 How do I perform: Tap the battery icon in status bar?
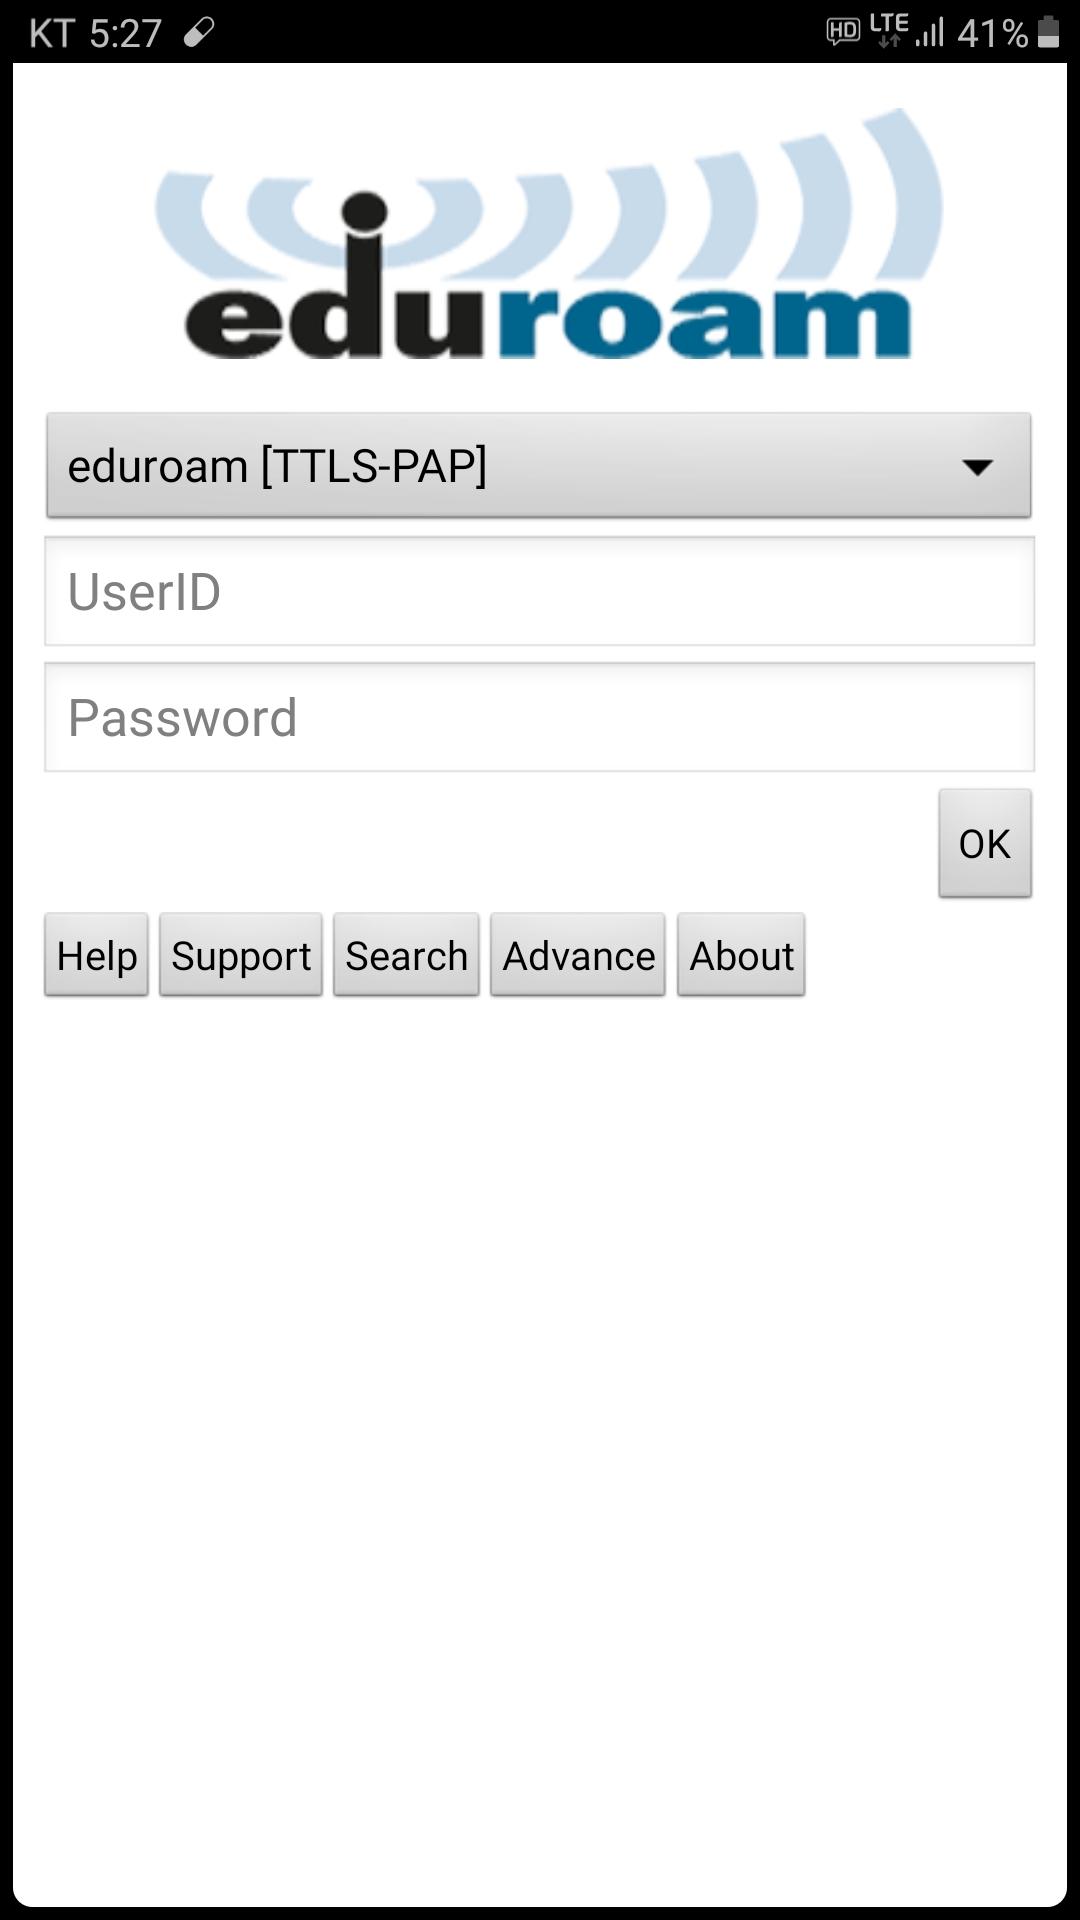pos(1048,32)
